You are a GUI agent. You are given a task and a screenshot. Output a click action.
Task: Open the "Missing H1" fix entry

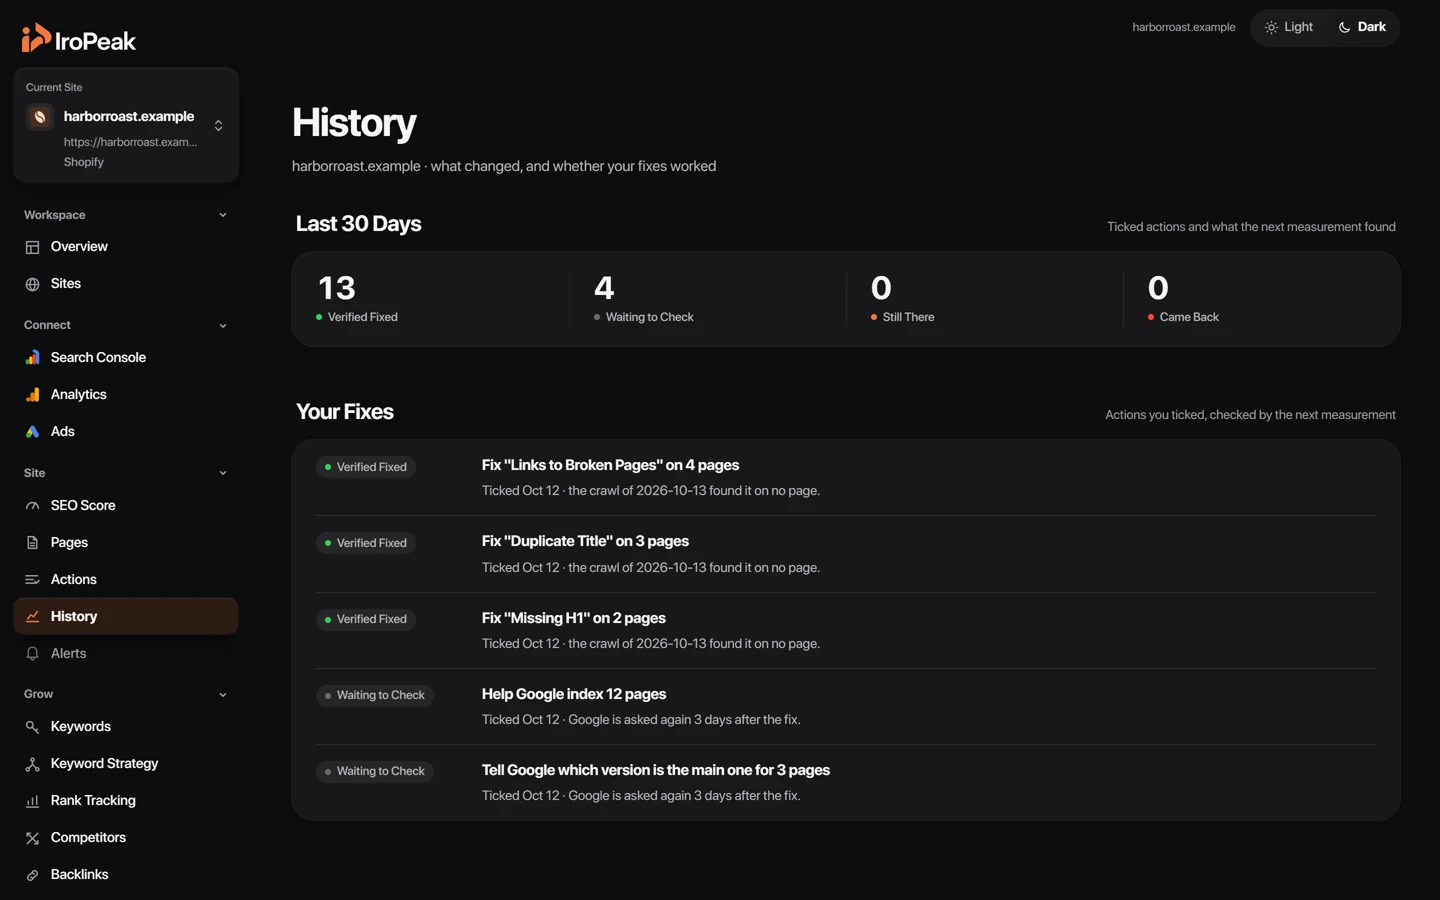[x=846, y=630]
